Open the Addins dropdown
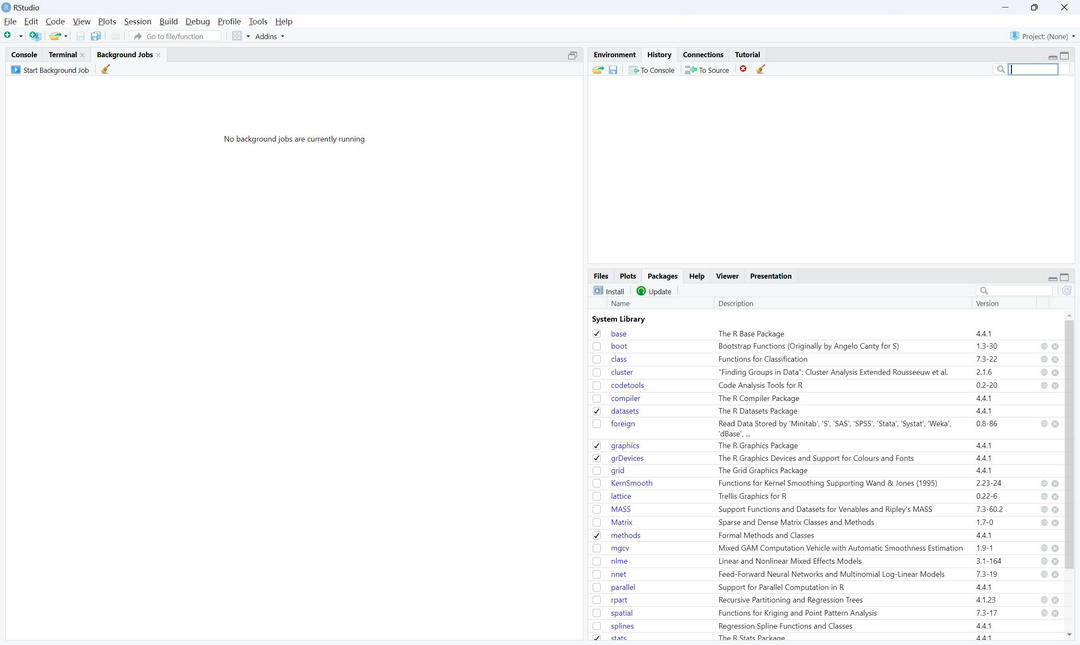This screenshot has width=1080, height=645. [x=268, y=35]
